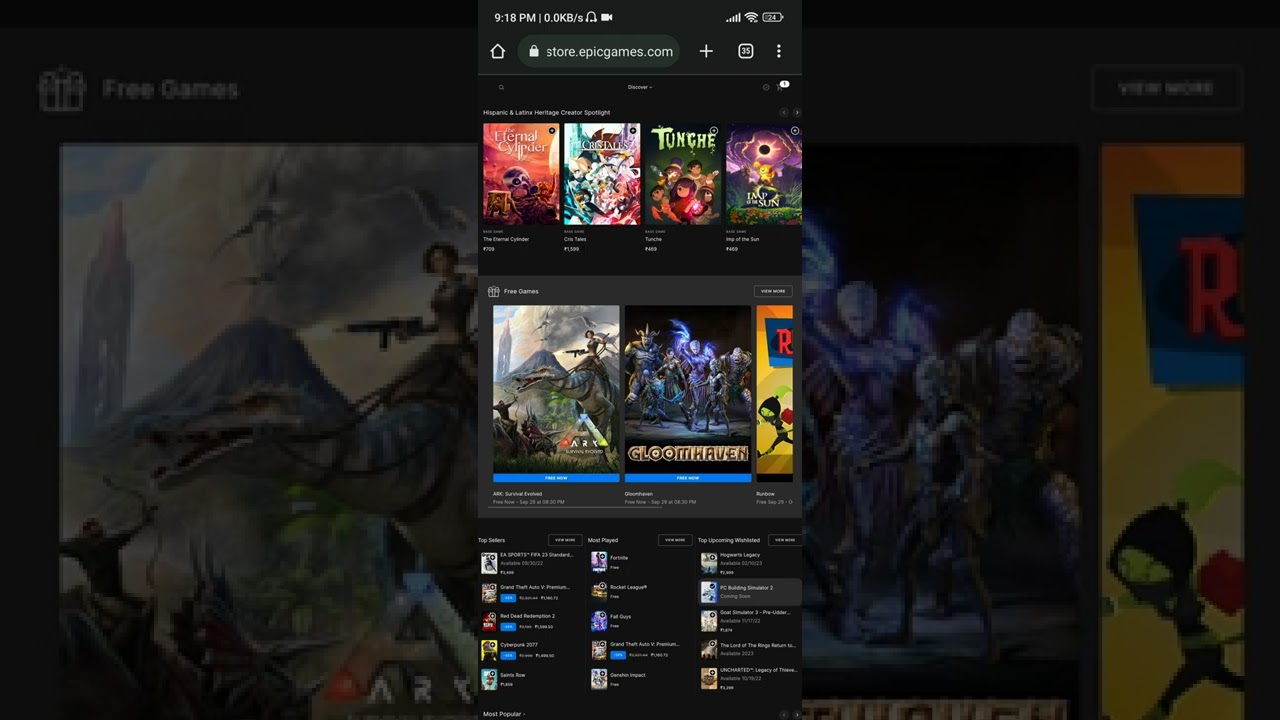Click View More next to Most Played
Image resolution: width=1280 pixels, height=720 pixels.
[x=675, y=540]
